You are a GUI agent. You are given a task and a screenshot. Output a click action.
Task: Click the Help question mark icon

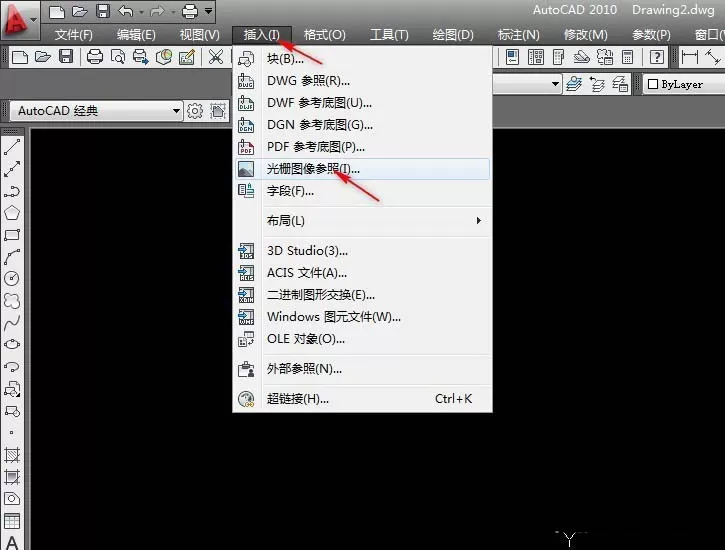click(657, 57)
